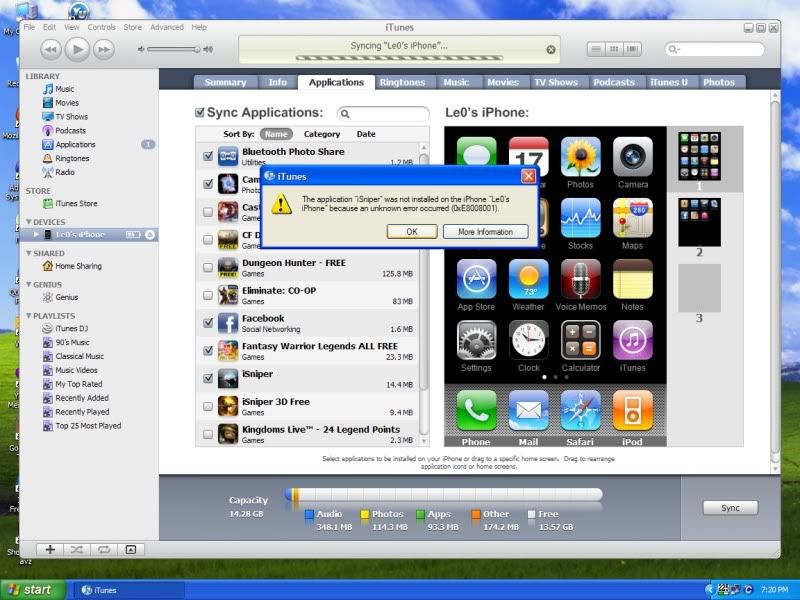The image size is (800, 600).
Task: Click the Facebook app icon in list
Action: click(x=228, y=323)
